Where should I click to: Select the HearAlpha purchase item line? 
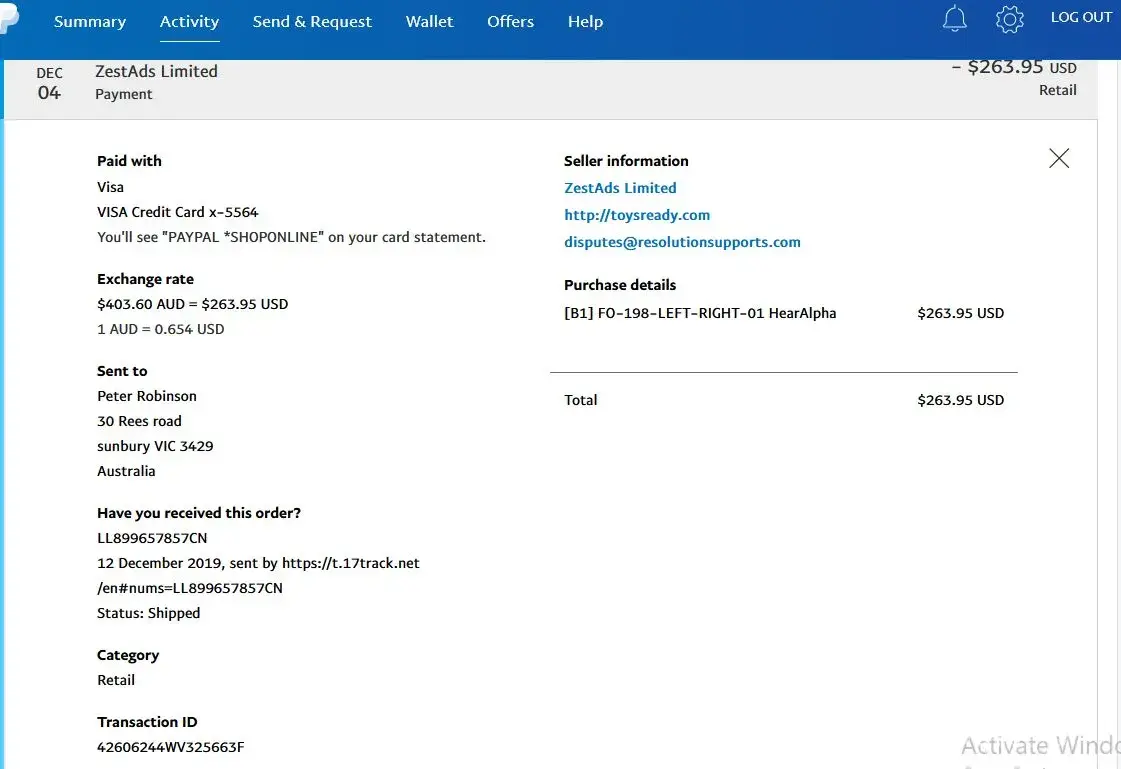tap(700, 313)
